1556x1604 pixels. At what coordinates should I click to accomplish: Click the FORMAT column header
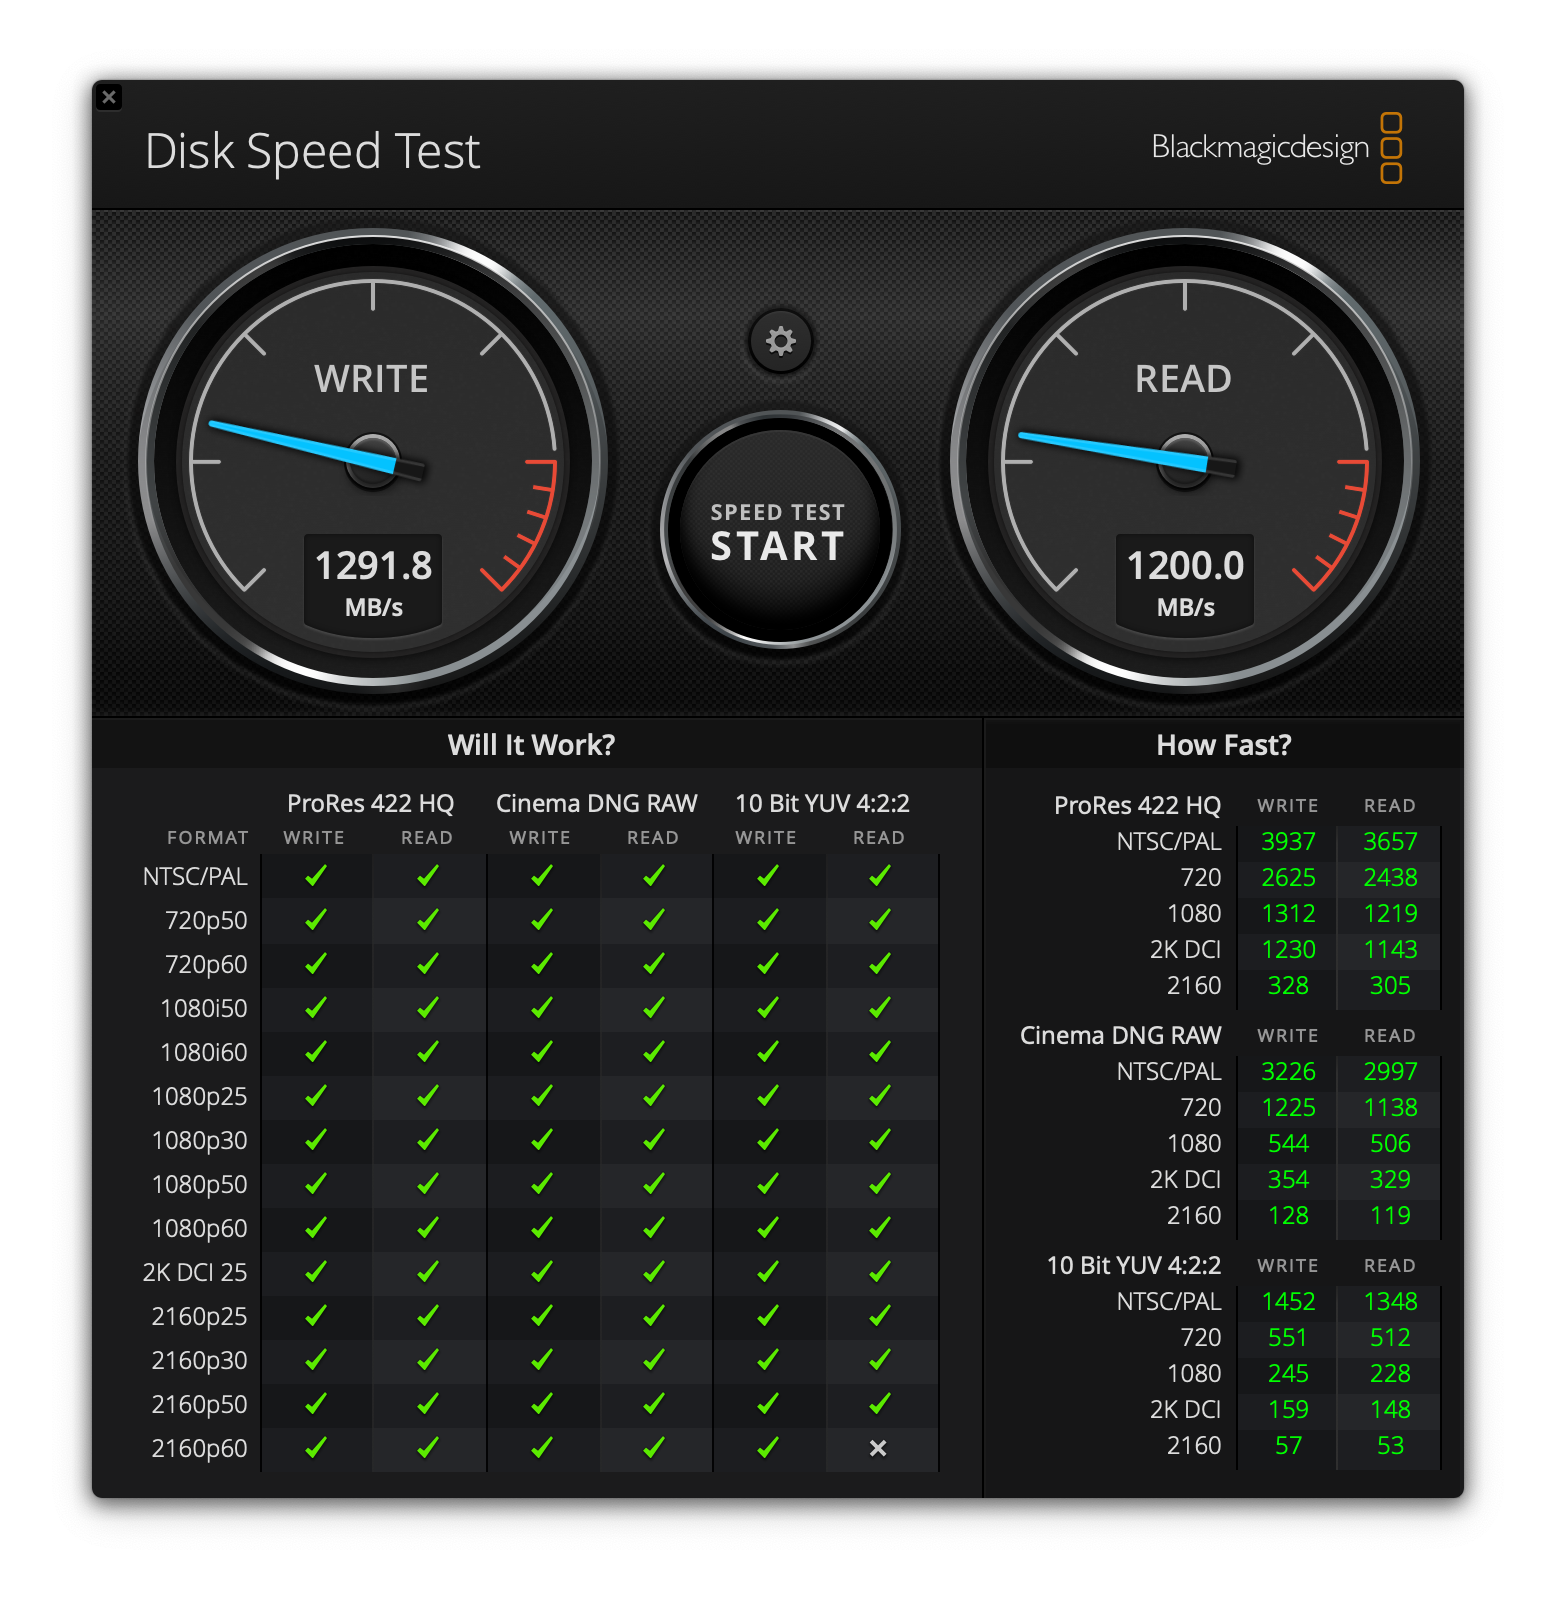(x=208, y=838)
